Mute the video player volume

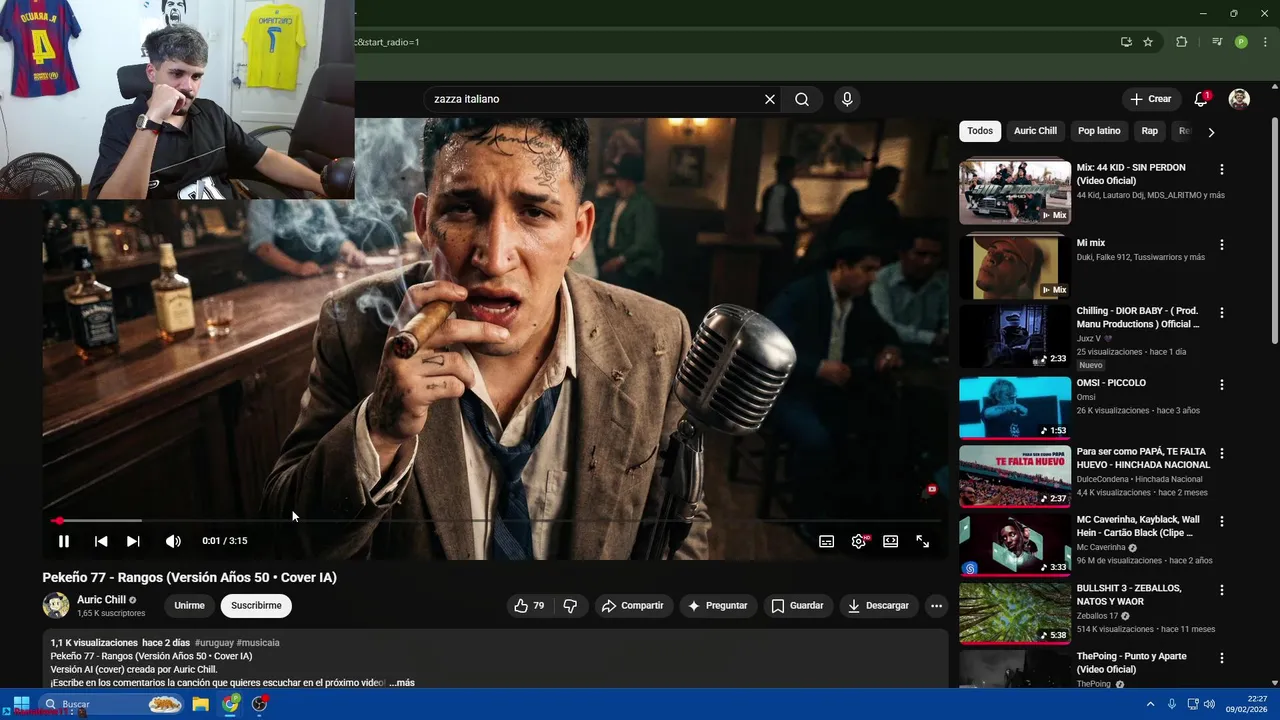click(x=173, y=541)
